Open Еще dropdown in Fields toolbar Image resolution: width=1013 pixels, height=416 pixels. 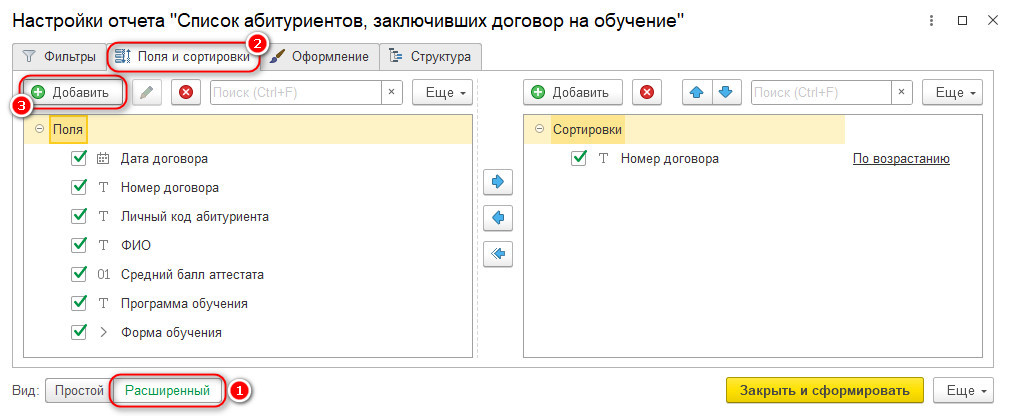pos(444,92)
